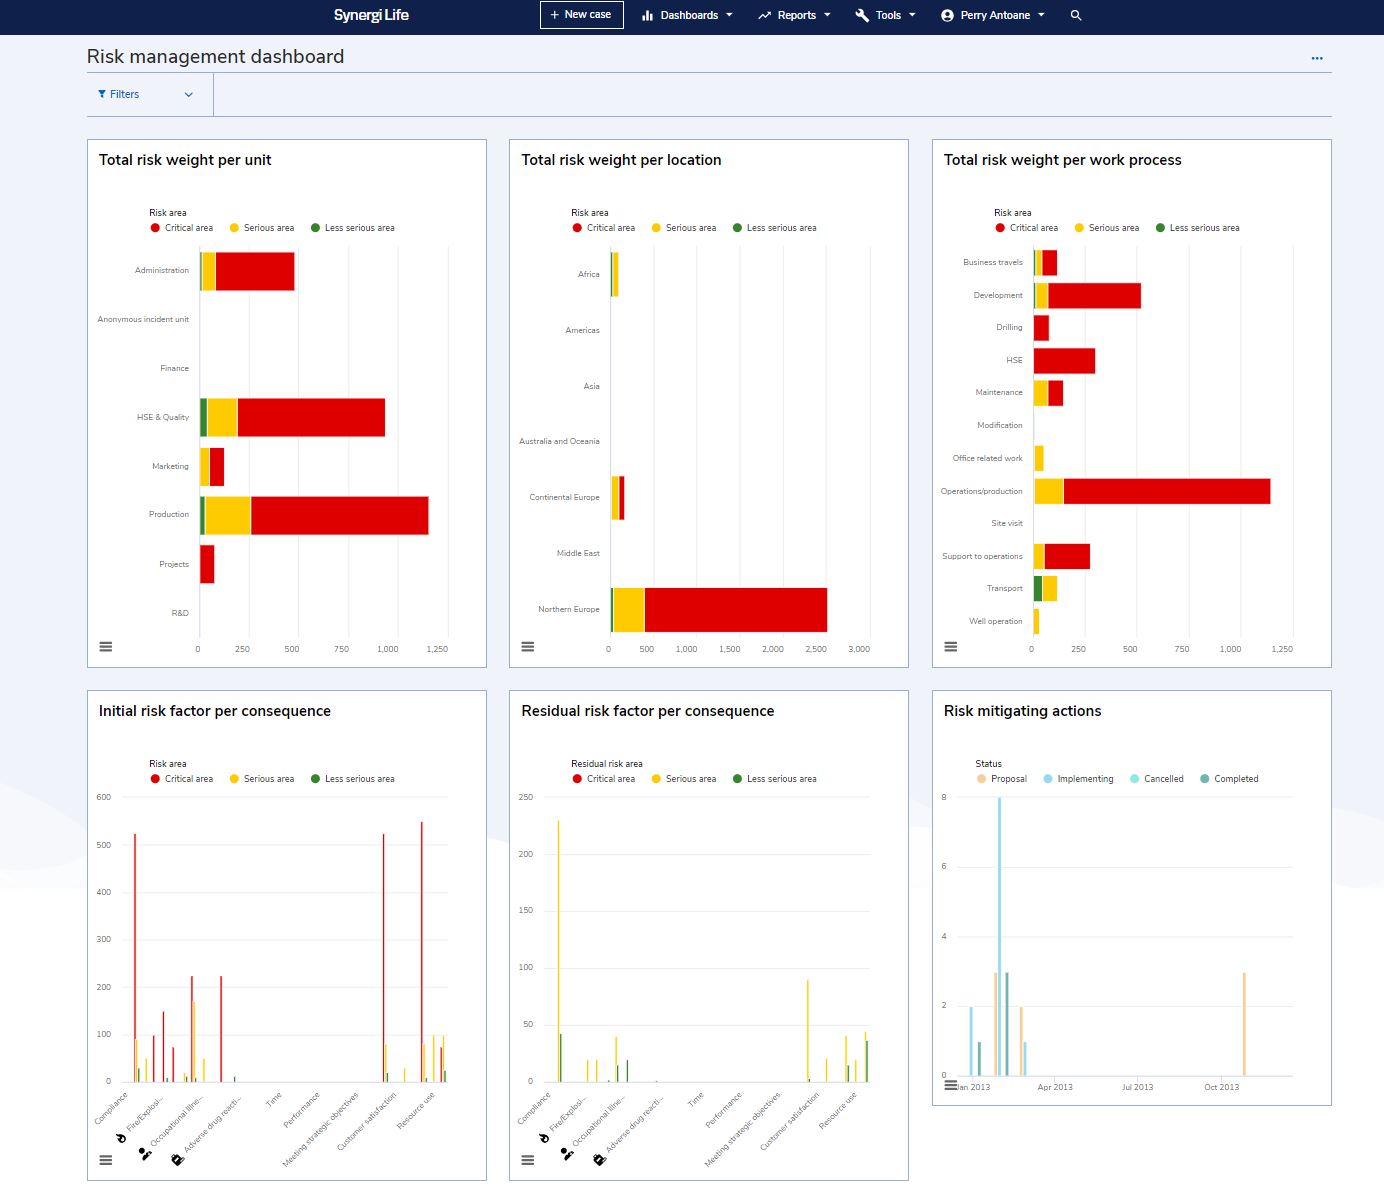Open the Reports menu
1384x1194 pixels.
794,15
